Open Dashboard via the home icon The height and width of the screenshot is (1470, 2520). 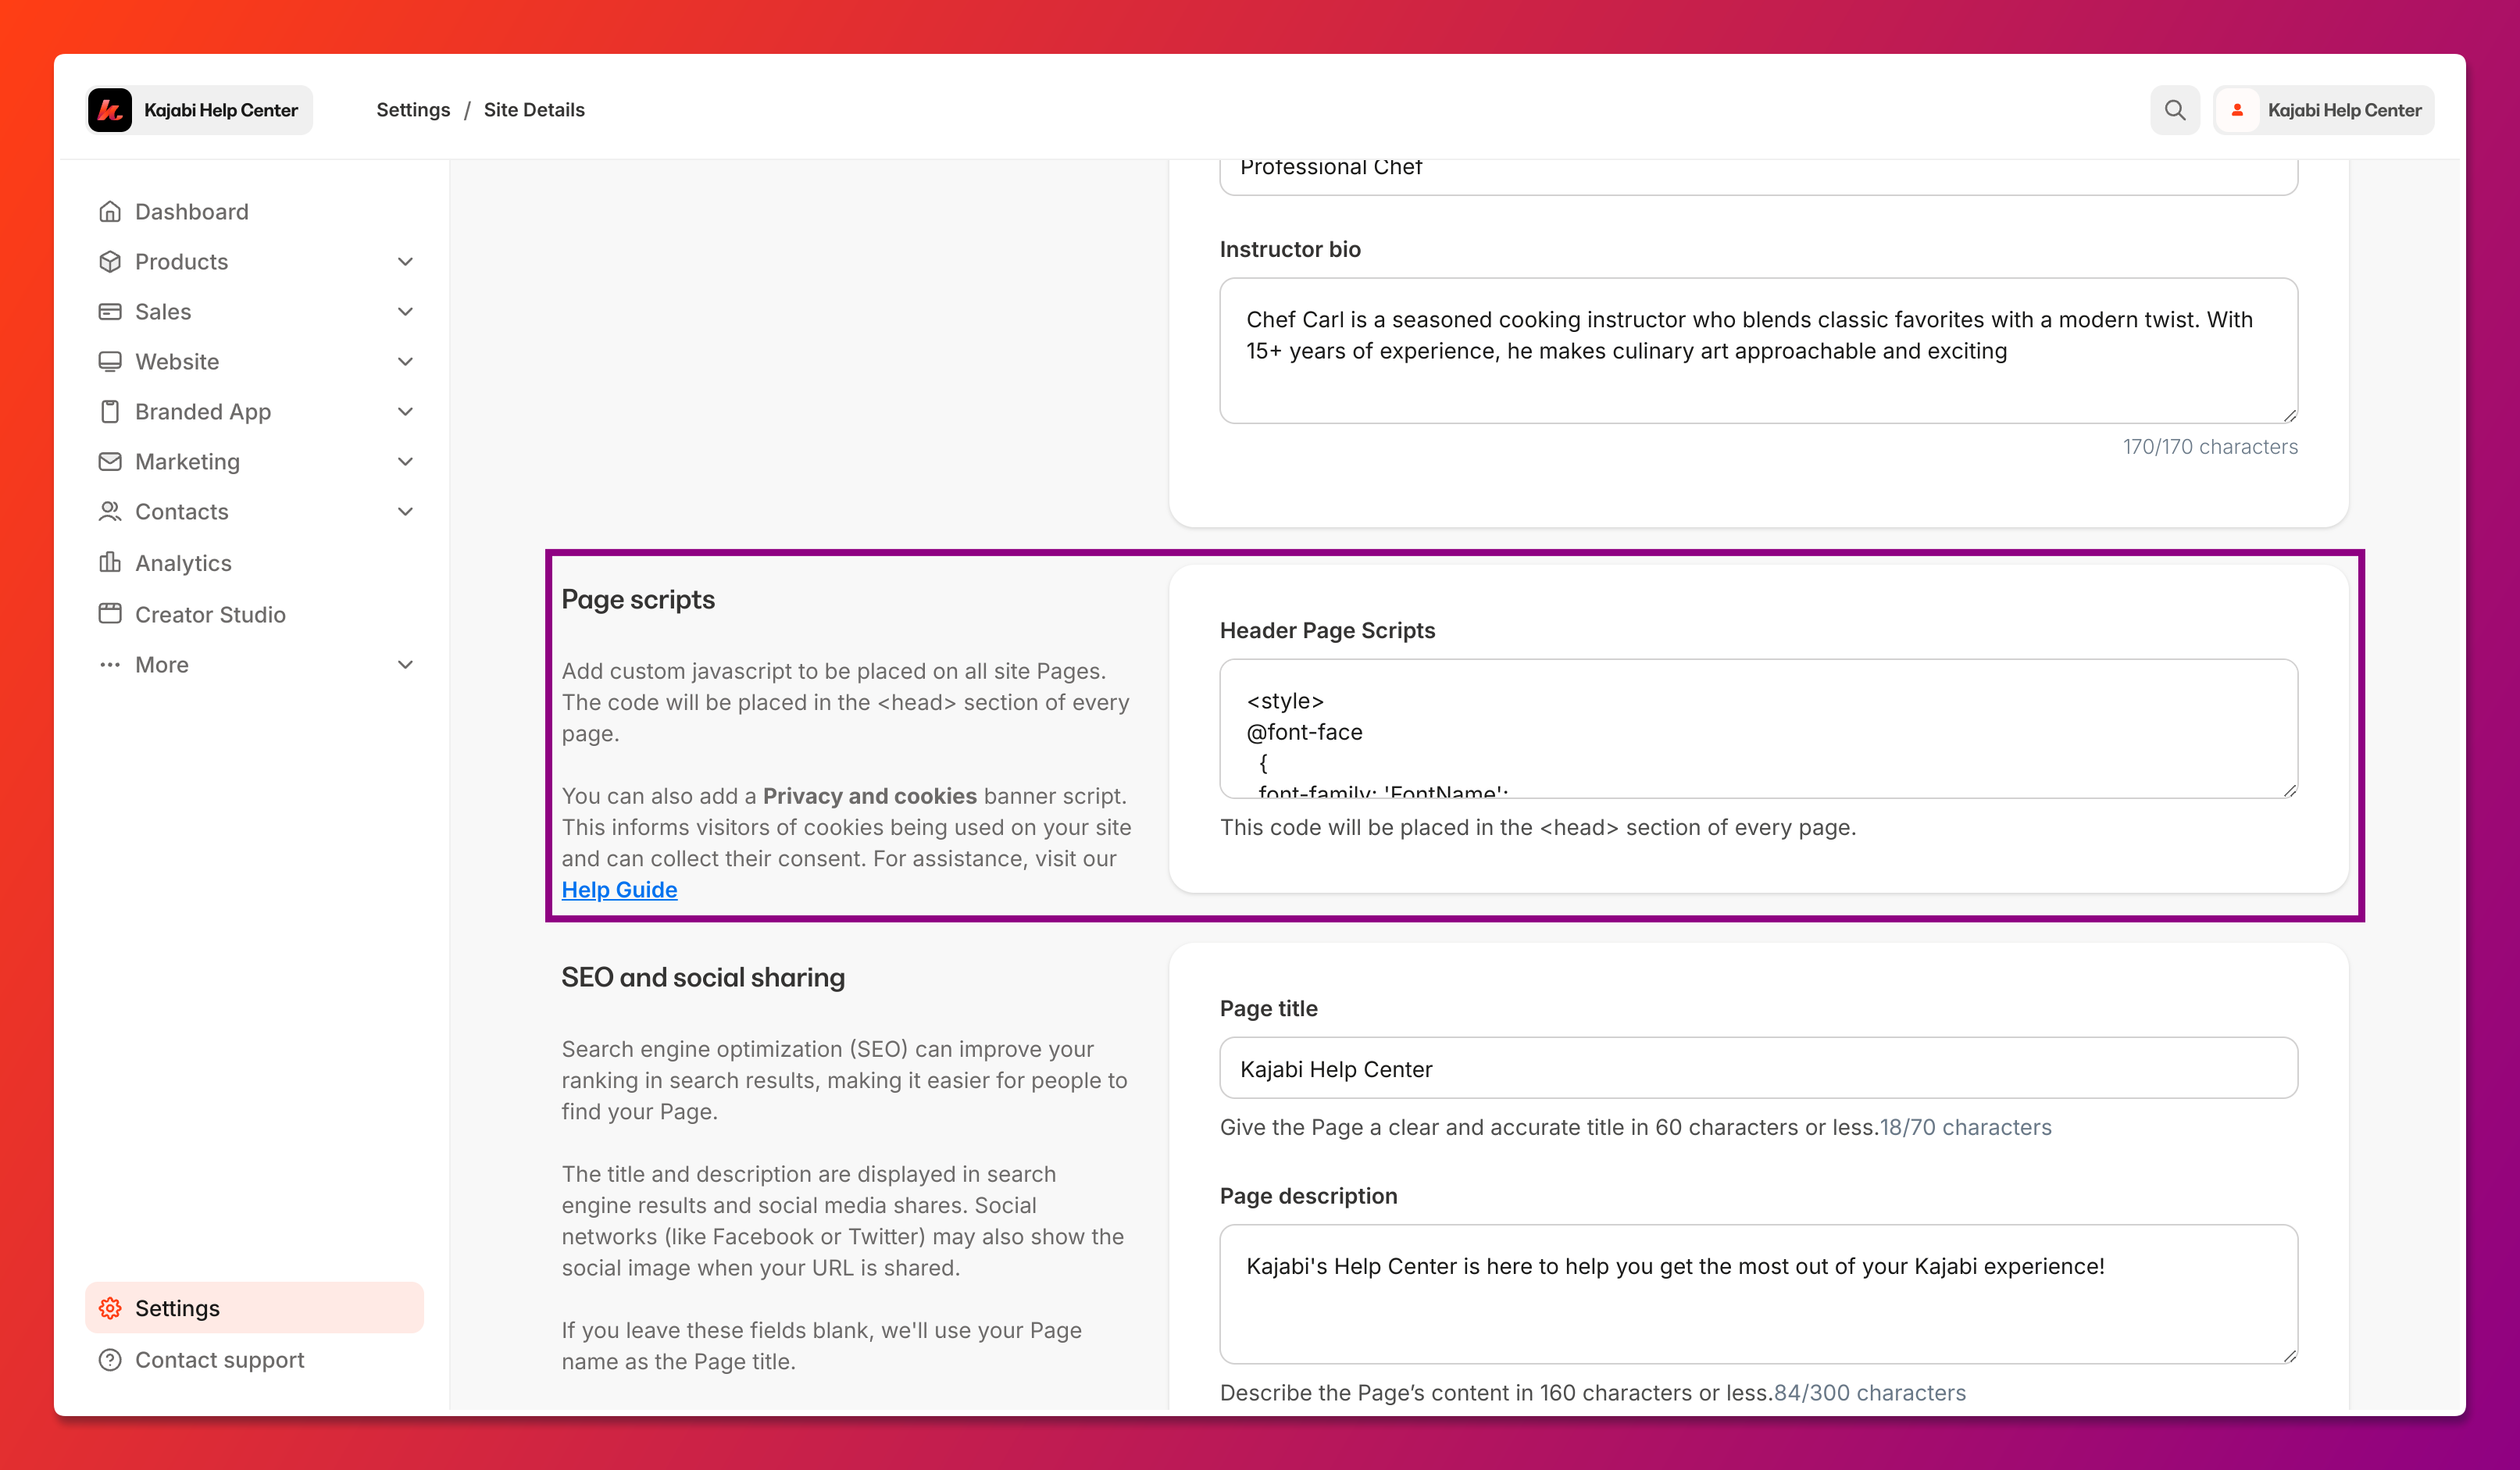tap(110, 212)
